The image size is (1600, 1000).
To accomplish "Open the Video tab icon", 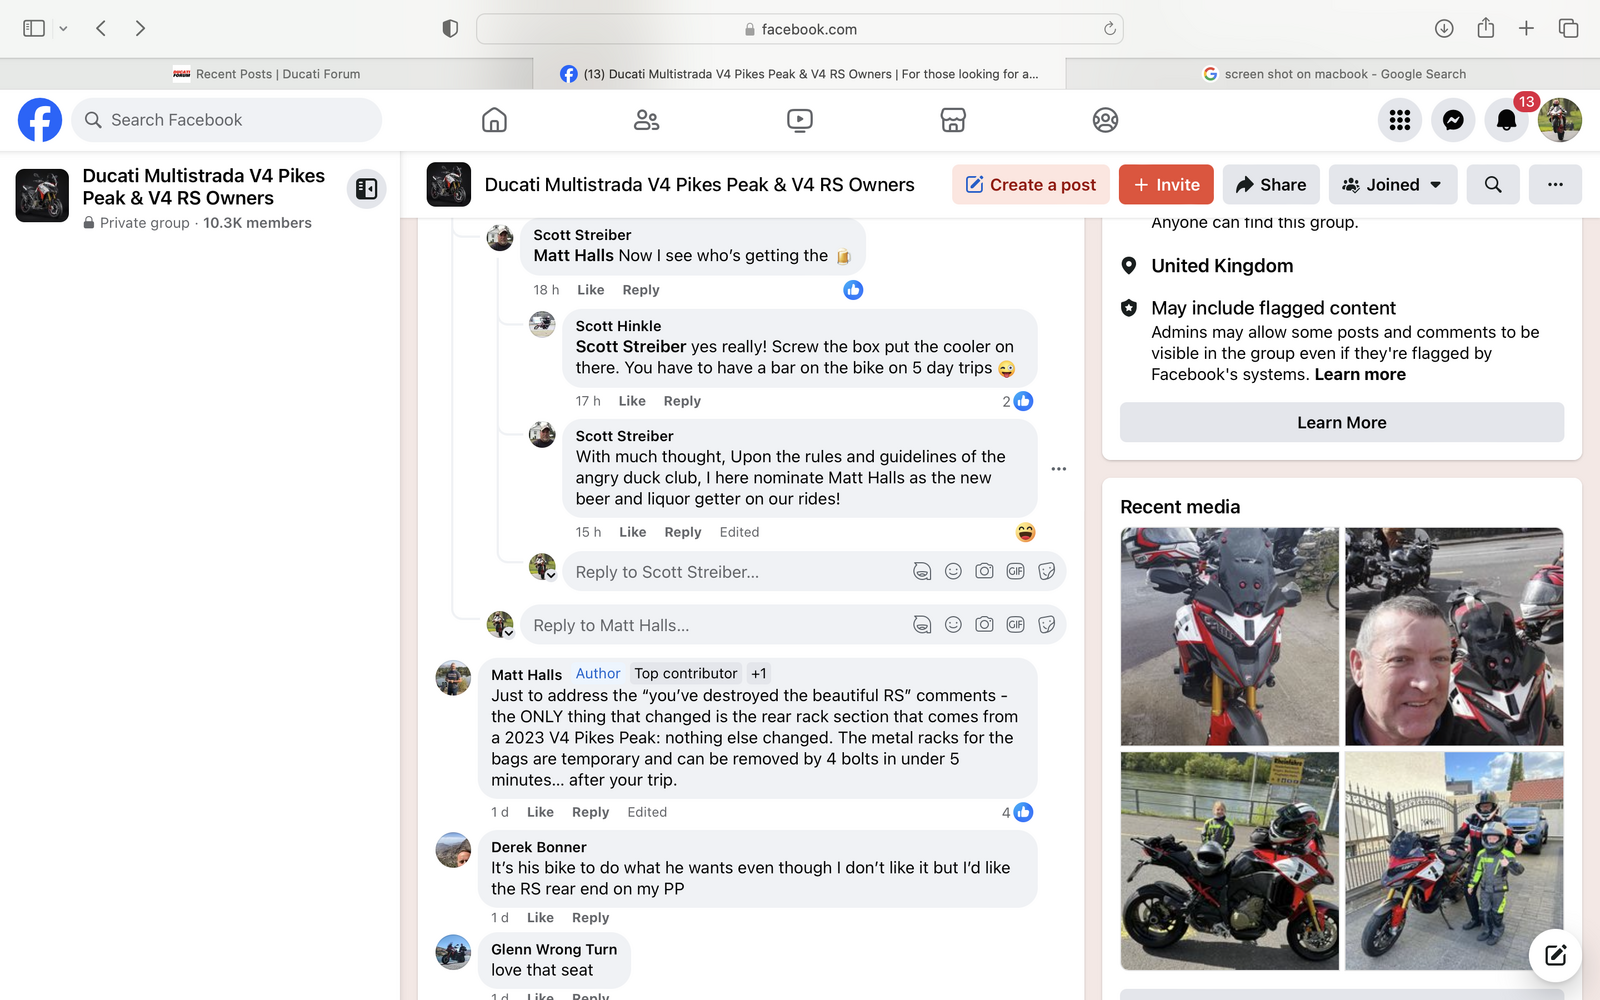I will point(800,120).
